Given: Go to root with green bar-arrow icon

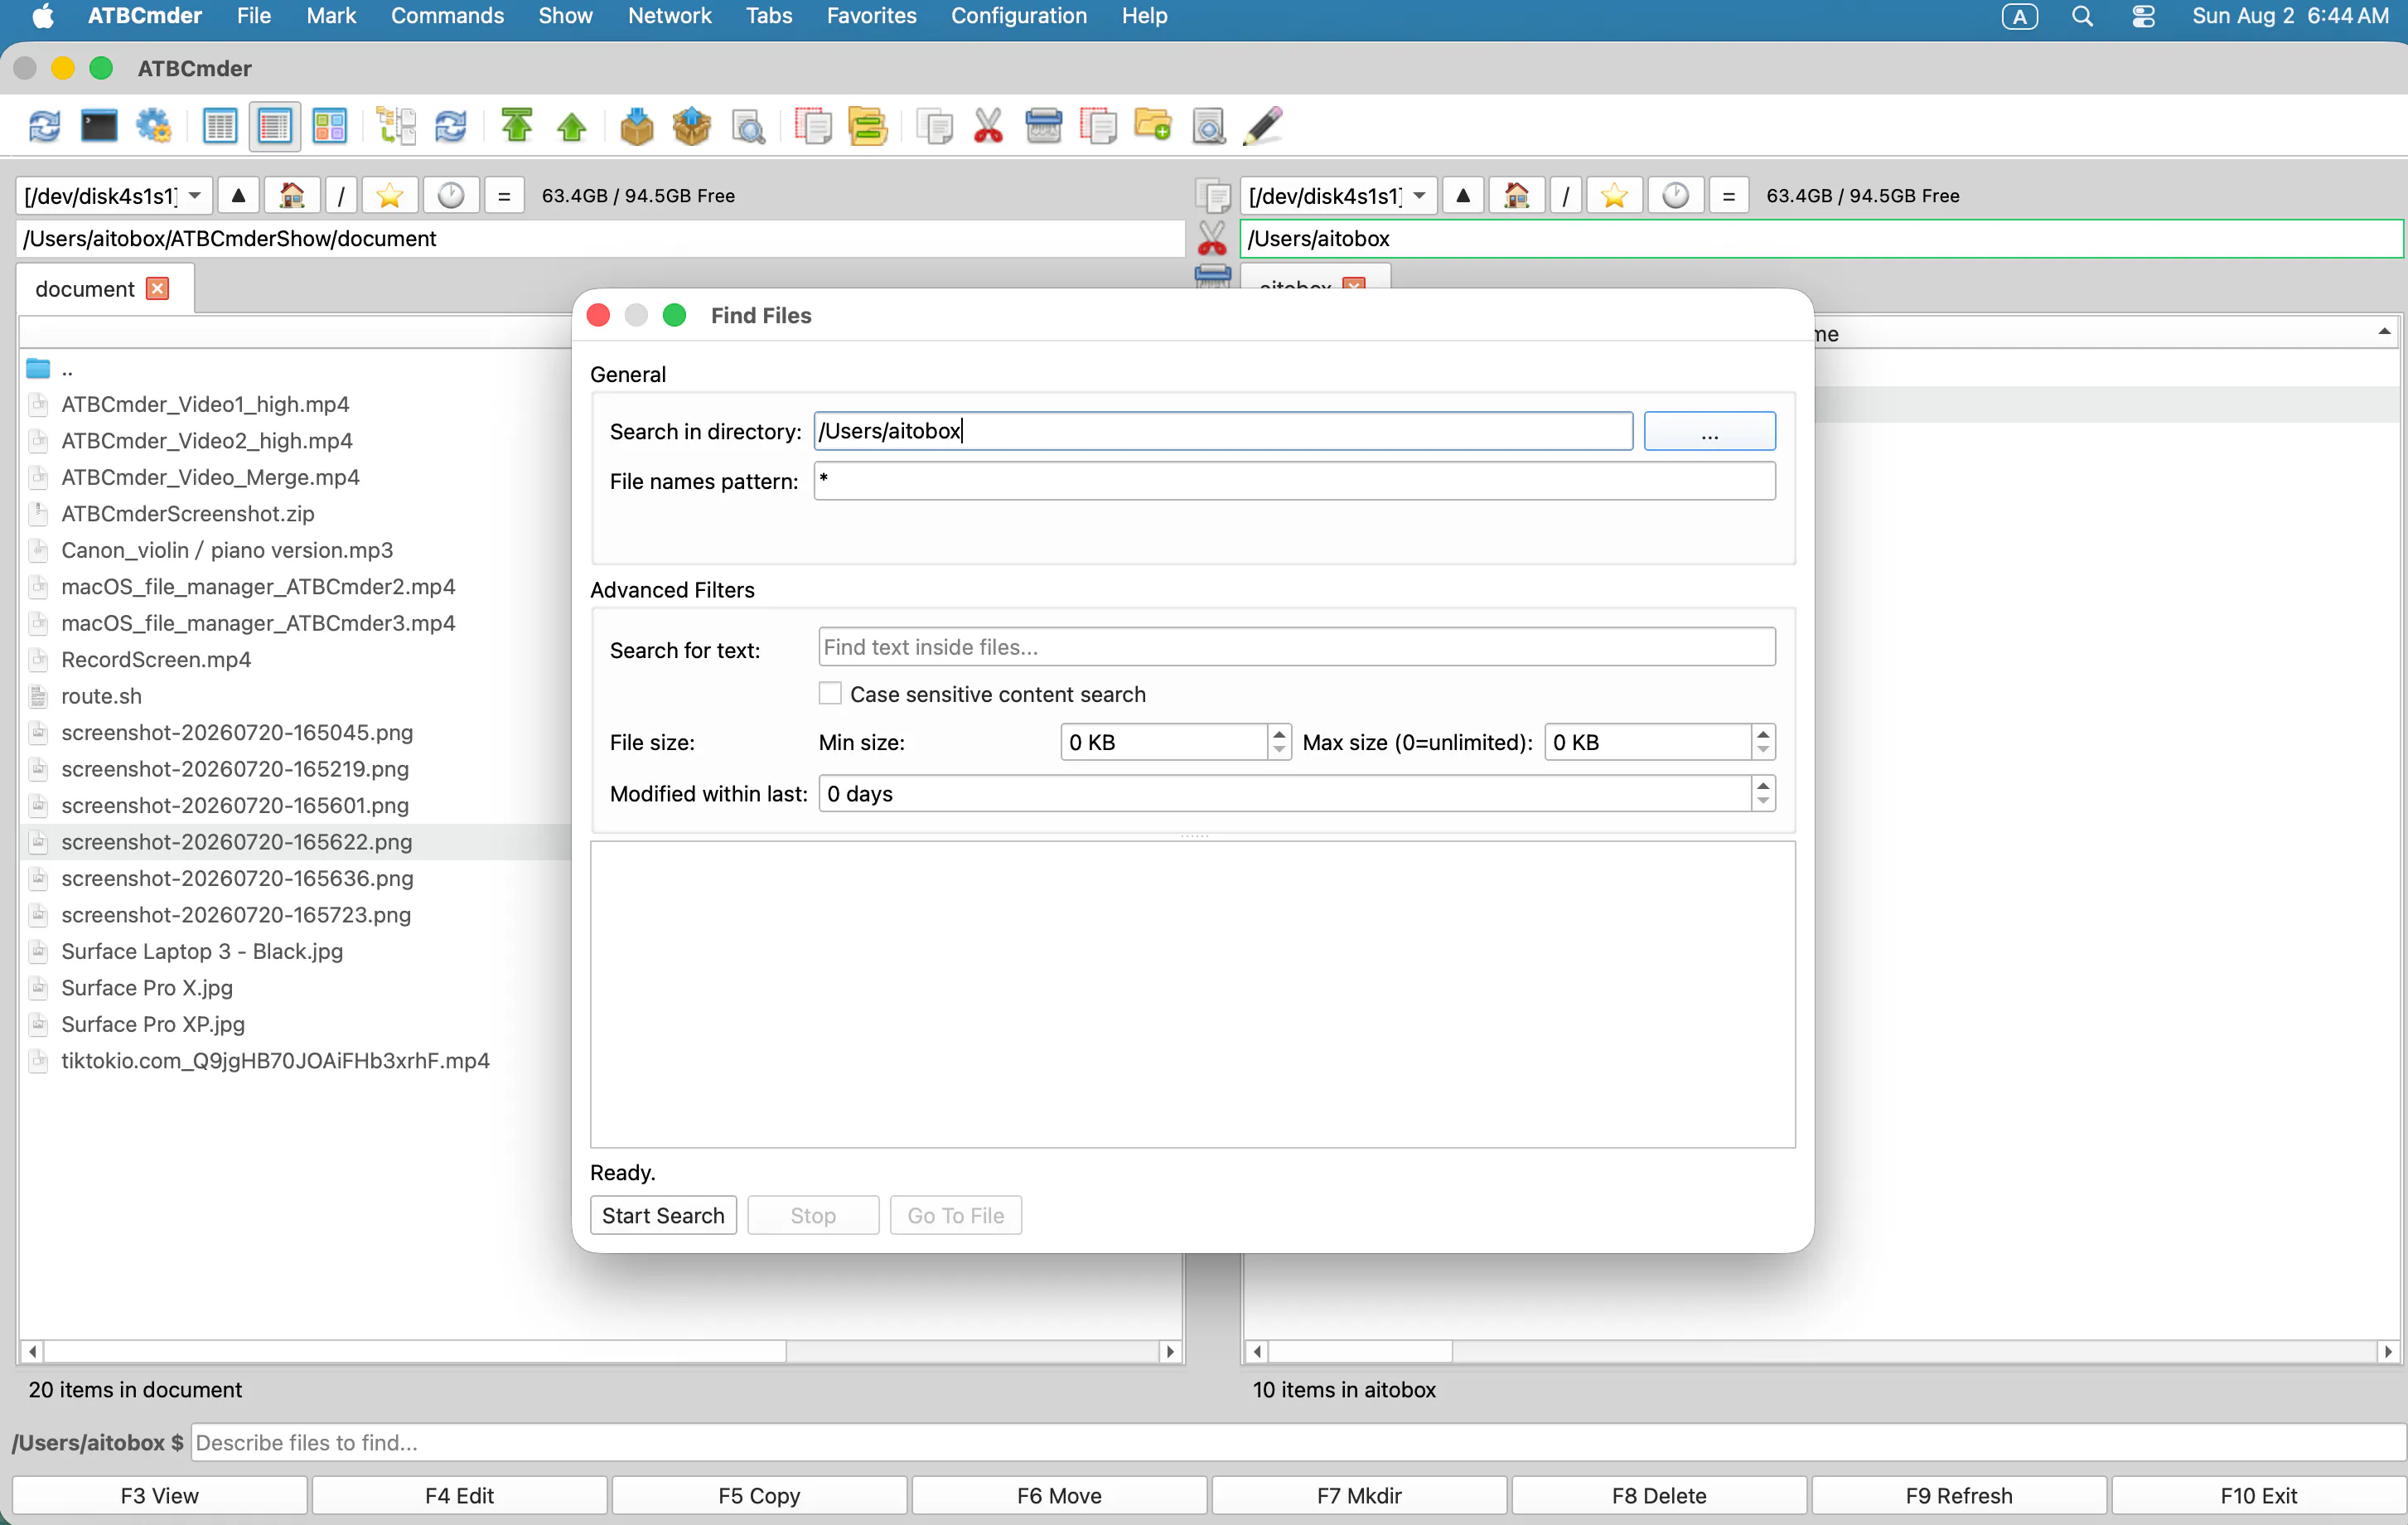Looking at the screenshot, I should [x=517, y=127].
